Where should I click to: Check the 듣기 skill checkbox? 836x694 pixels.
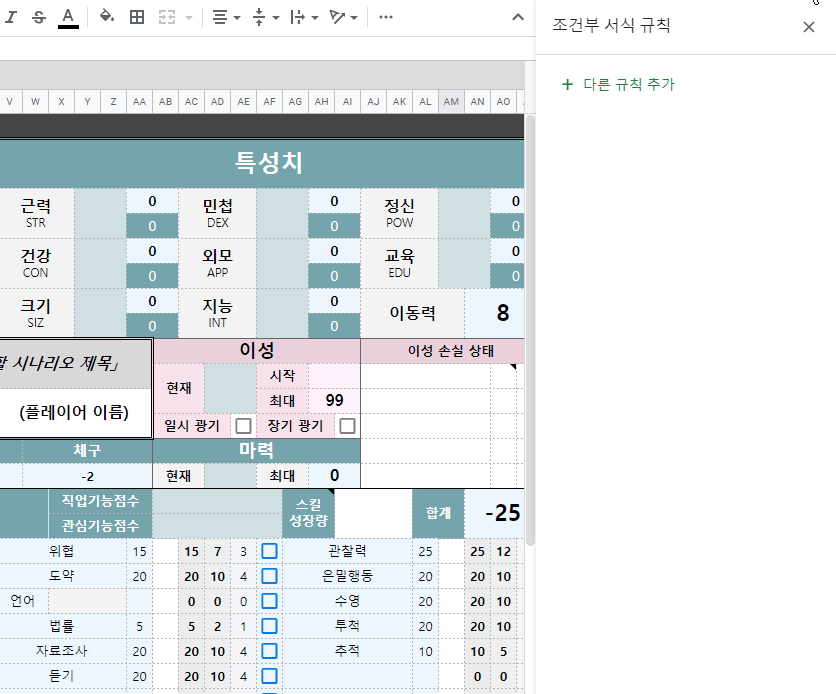click(x=269, y=676)
